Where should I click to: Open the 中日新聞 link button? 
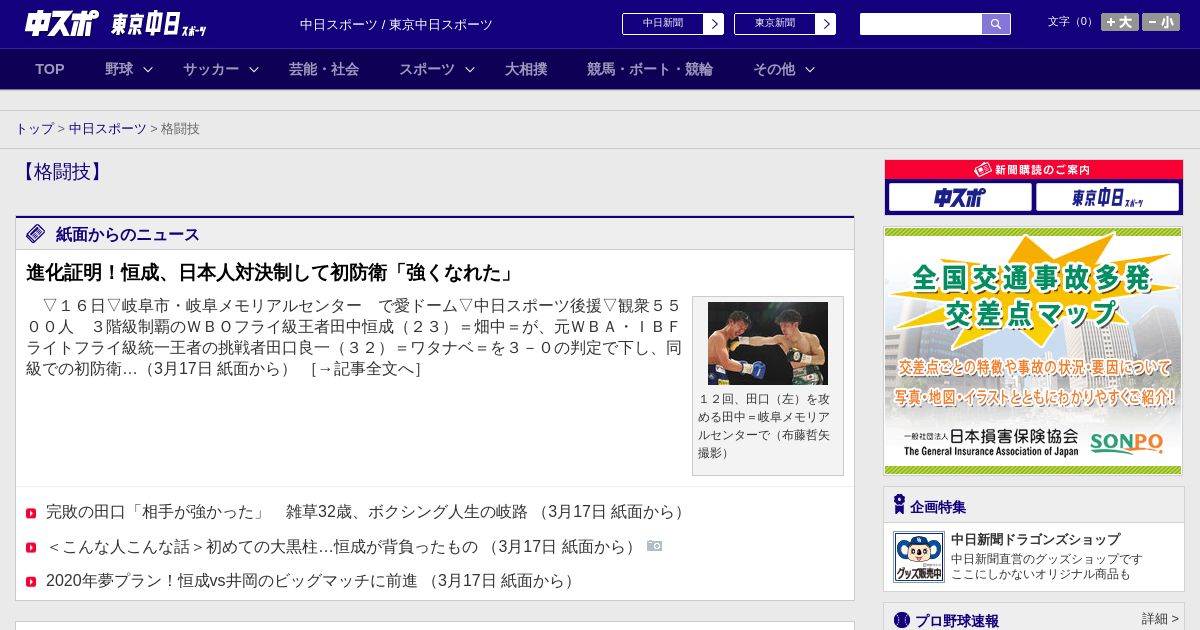pyautogui.click(x=663, y=24)
